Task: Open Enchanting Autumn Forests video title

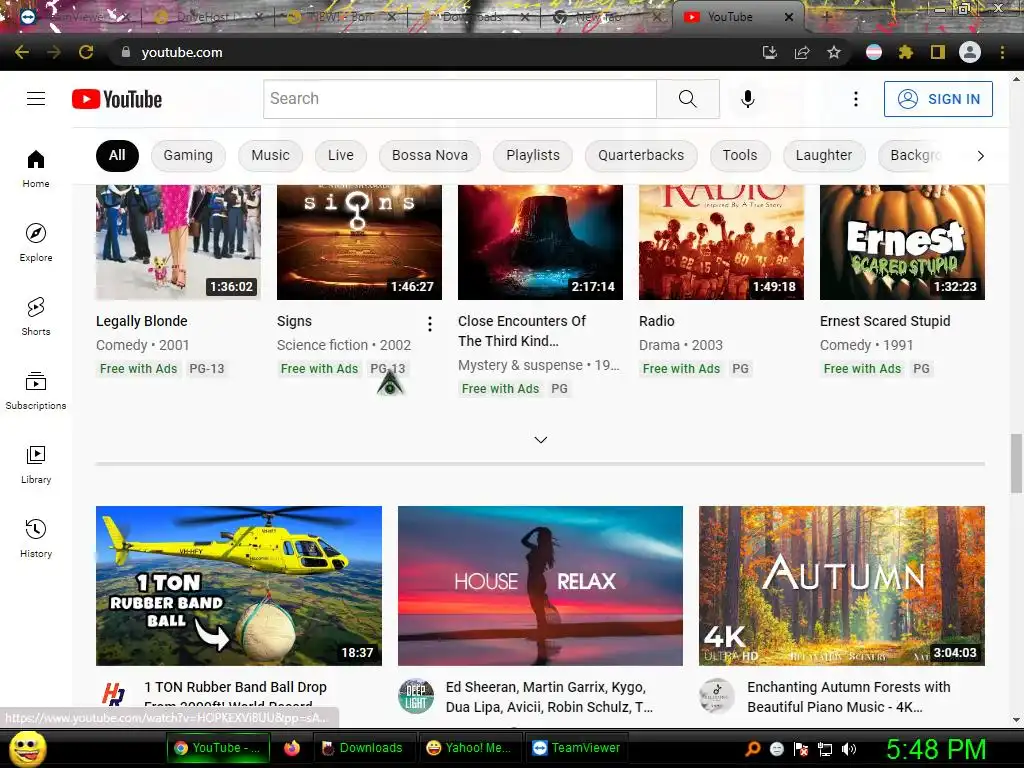Action: pos(848,697)
